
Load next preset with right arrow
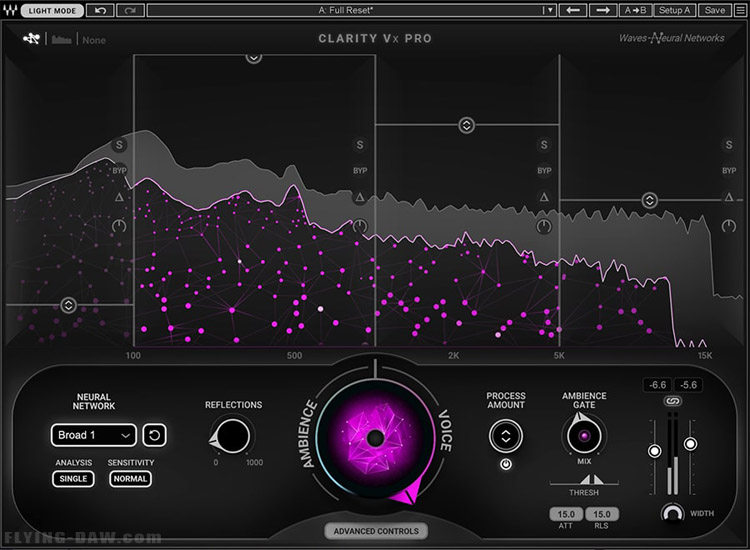pos(603,10)
